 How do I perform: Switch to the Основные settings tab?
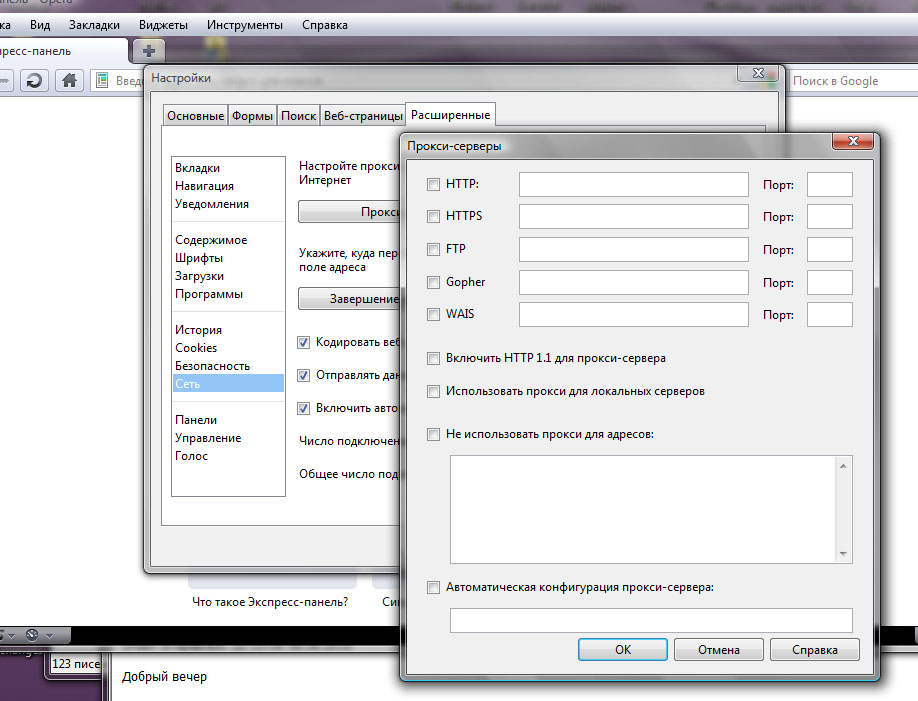click(195, 116)
